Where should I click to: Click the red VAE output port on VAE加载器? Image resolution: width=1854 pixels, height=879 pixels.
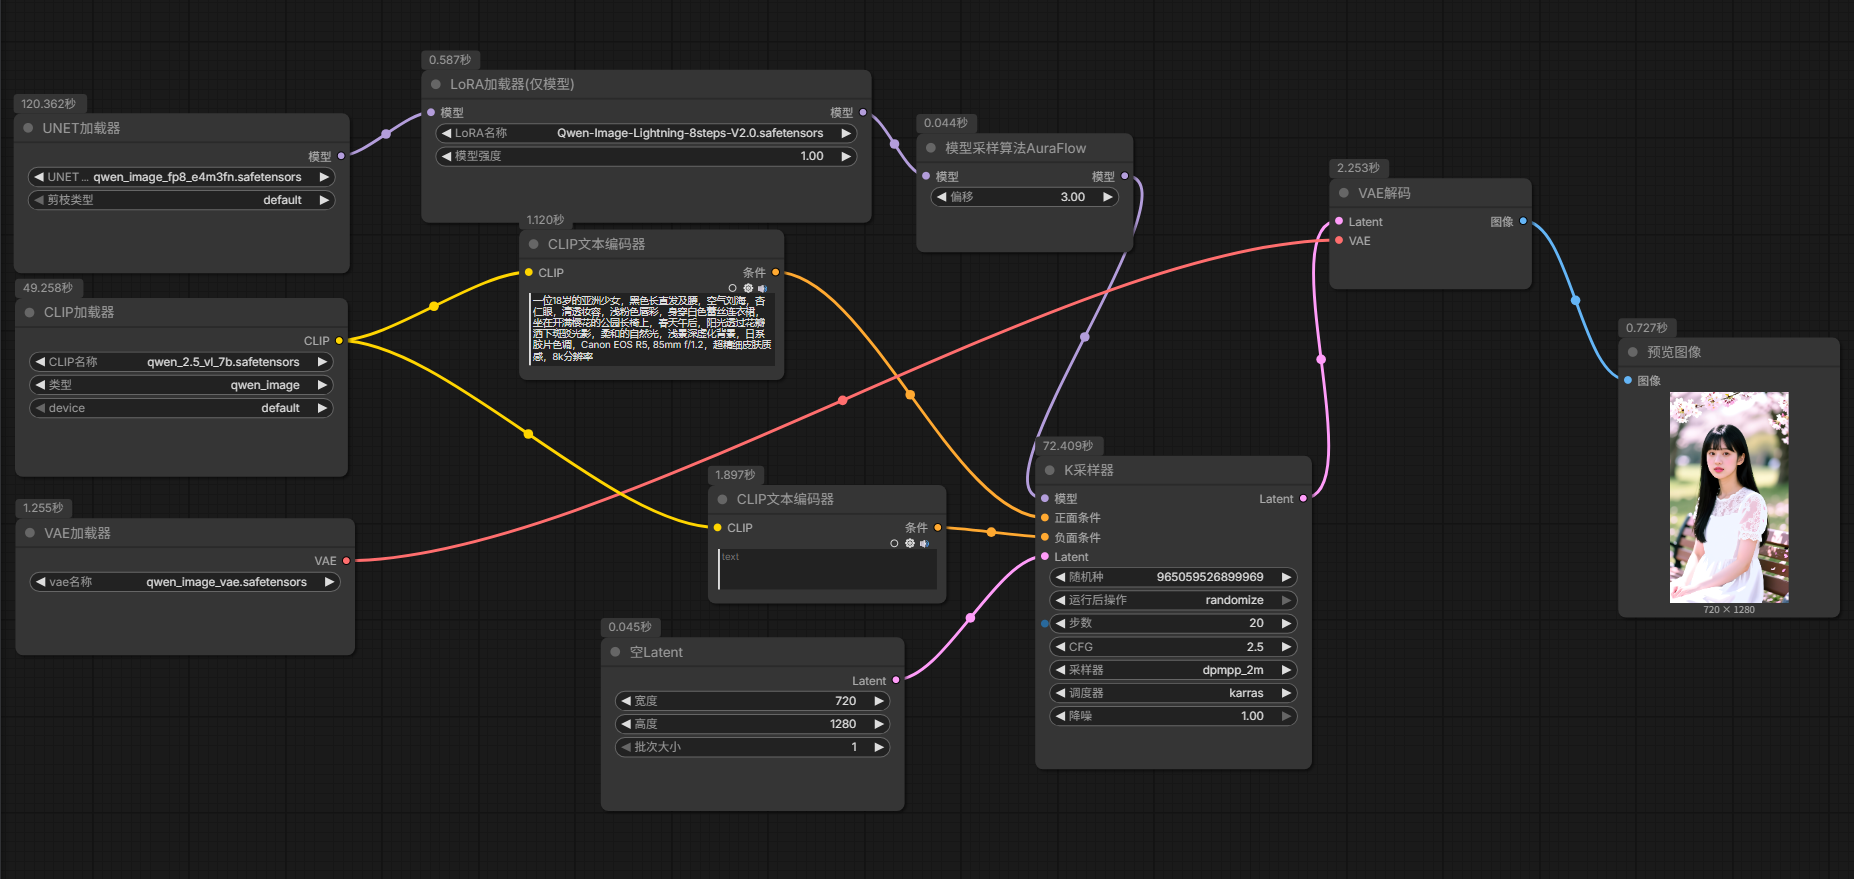pyautogui.click(x=347, y=561)
